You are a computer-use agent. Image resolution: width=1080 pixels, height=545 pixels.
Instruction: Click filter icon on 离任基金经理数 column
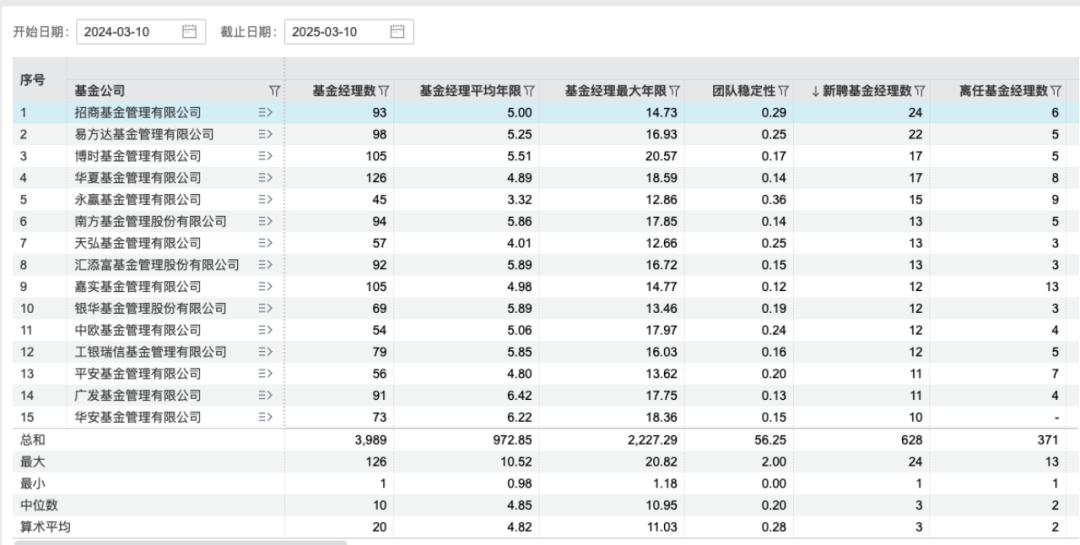(x=1056, y=91)
